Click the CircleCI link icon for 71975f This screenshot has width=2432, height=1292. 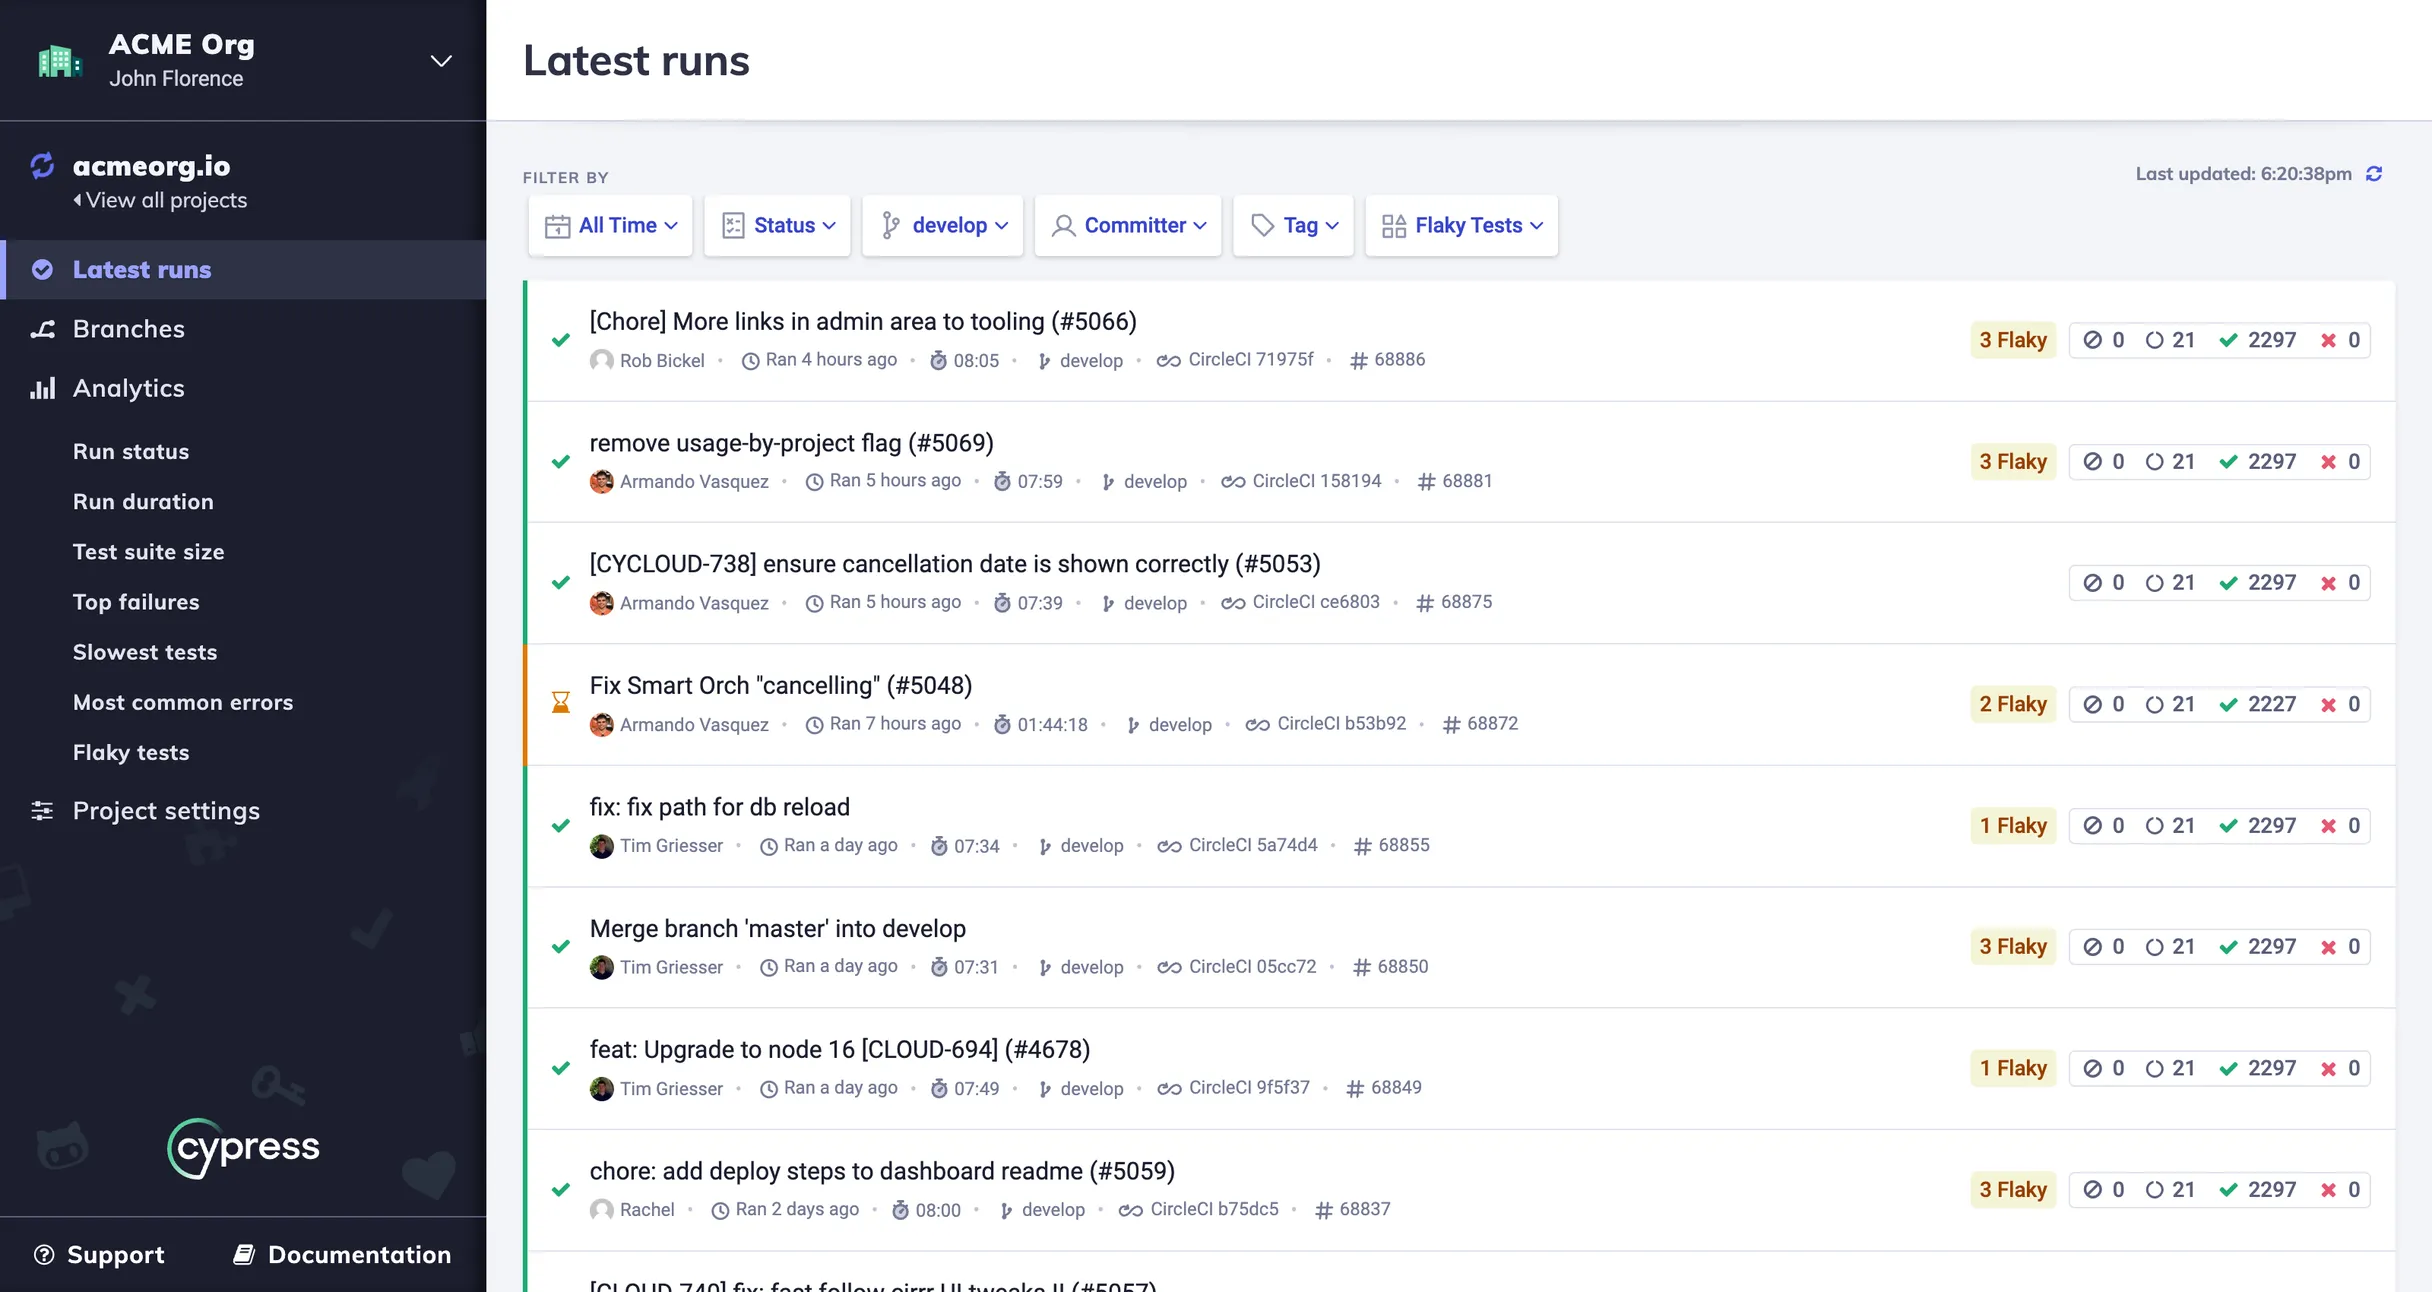1168,361
